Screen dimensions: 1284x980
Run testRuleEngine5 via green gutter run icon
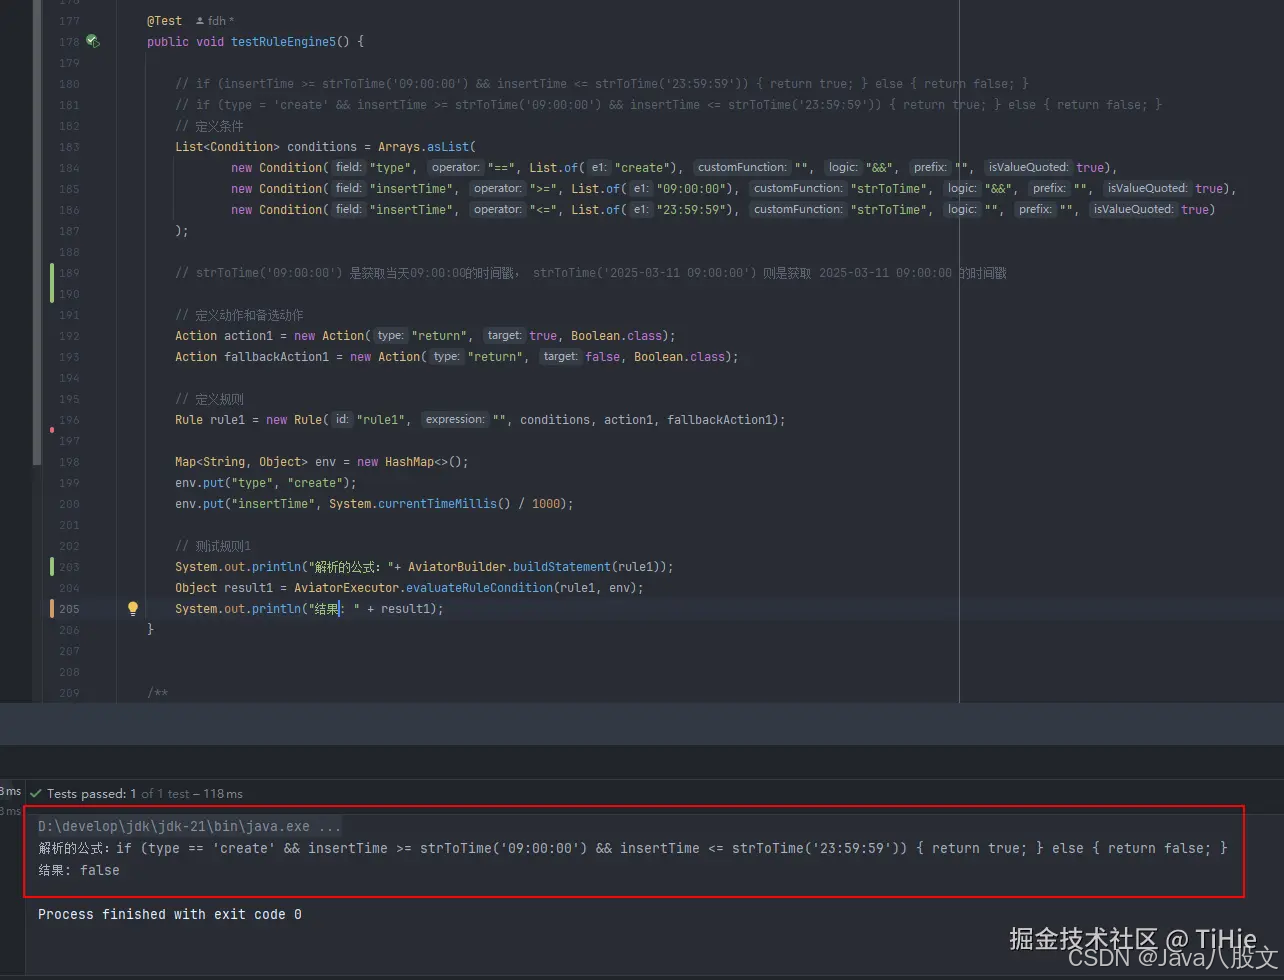click(92, 41)
